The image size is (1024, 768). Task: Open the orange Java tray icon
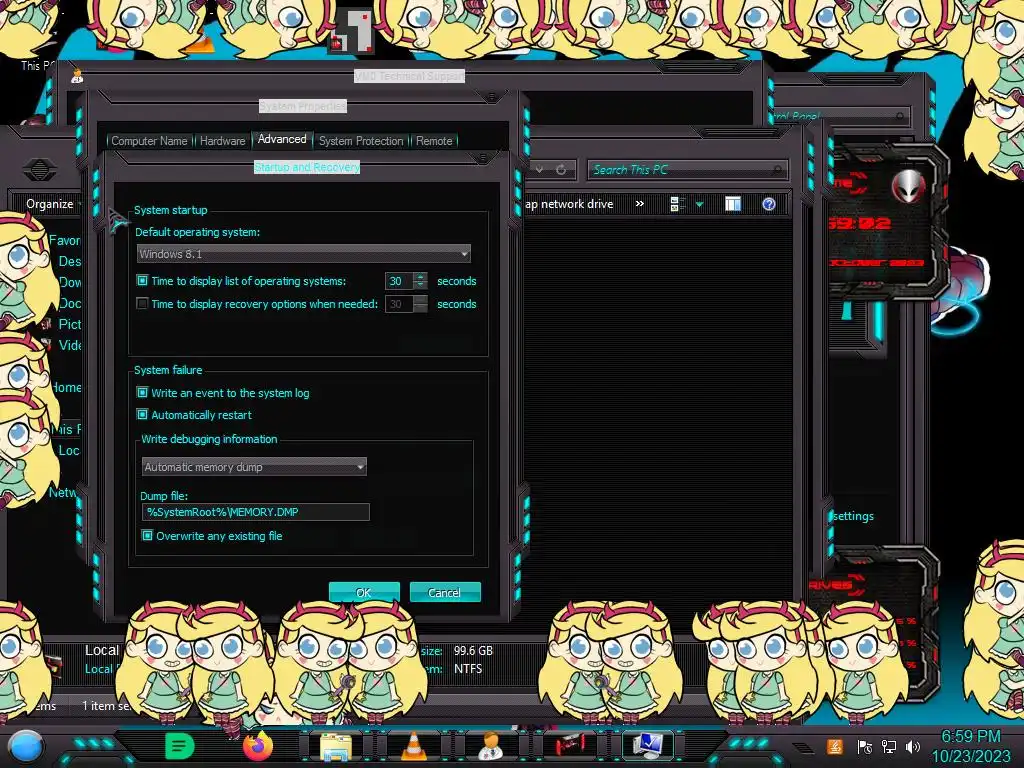point(835,746)
